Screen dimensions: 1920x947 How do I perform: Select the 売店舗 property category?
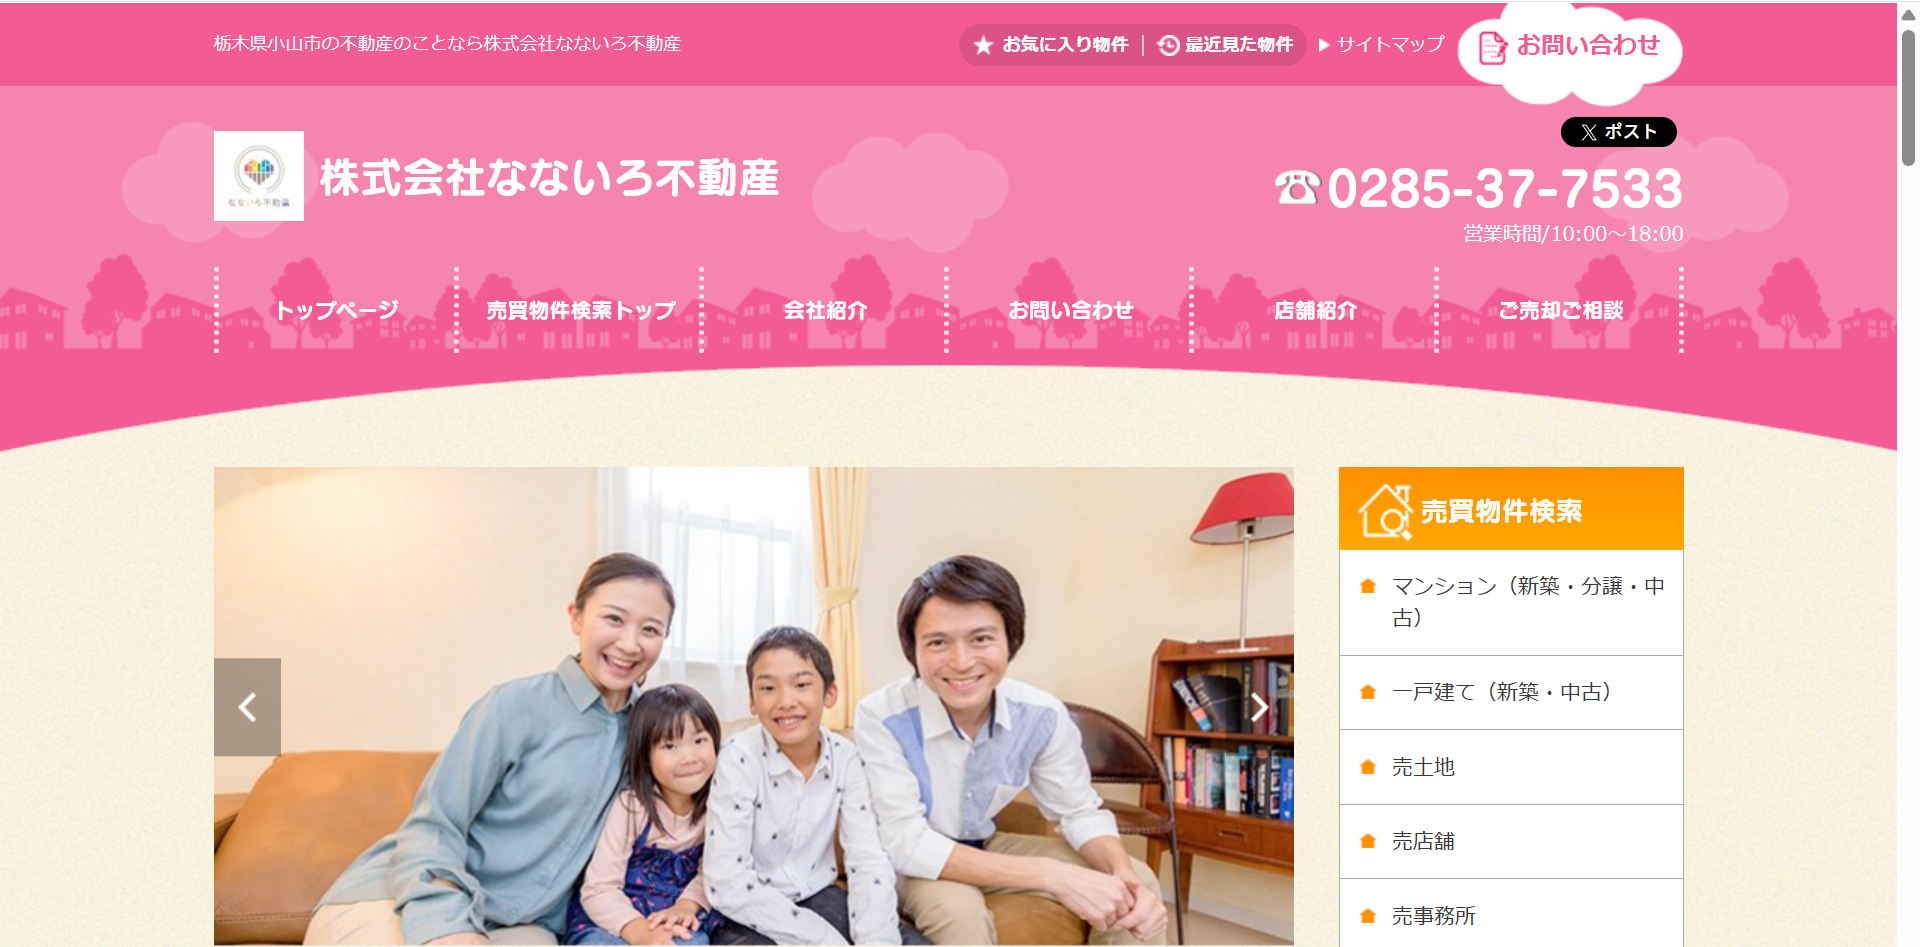(x=1511, y=841)
